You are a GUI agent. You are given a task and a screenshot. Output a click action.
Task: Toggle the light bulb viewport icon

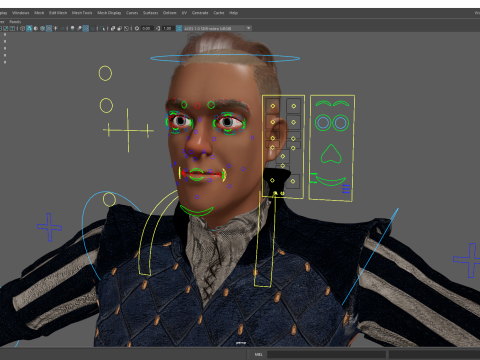[72, 29]
